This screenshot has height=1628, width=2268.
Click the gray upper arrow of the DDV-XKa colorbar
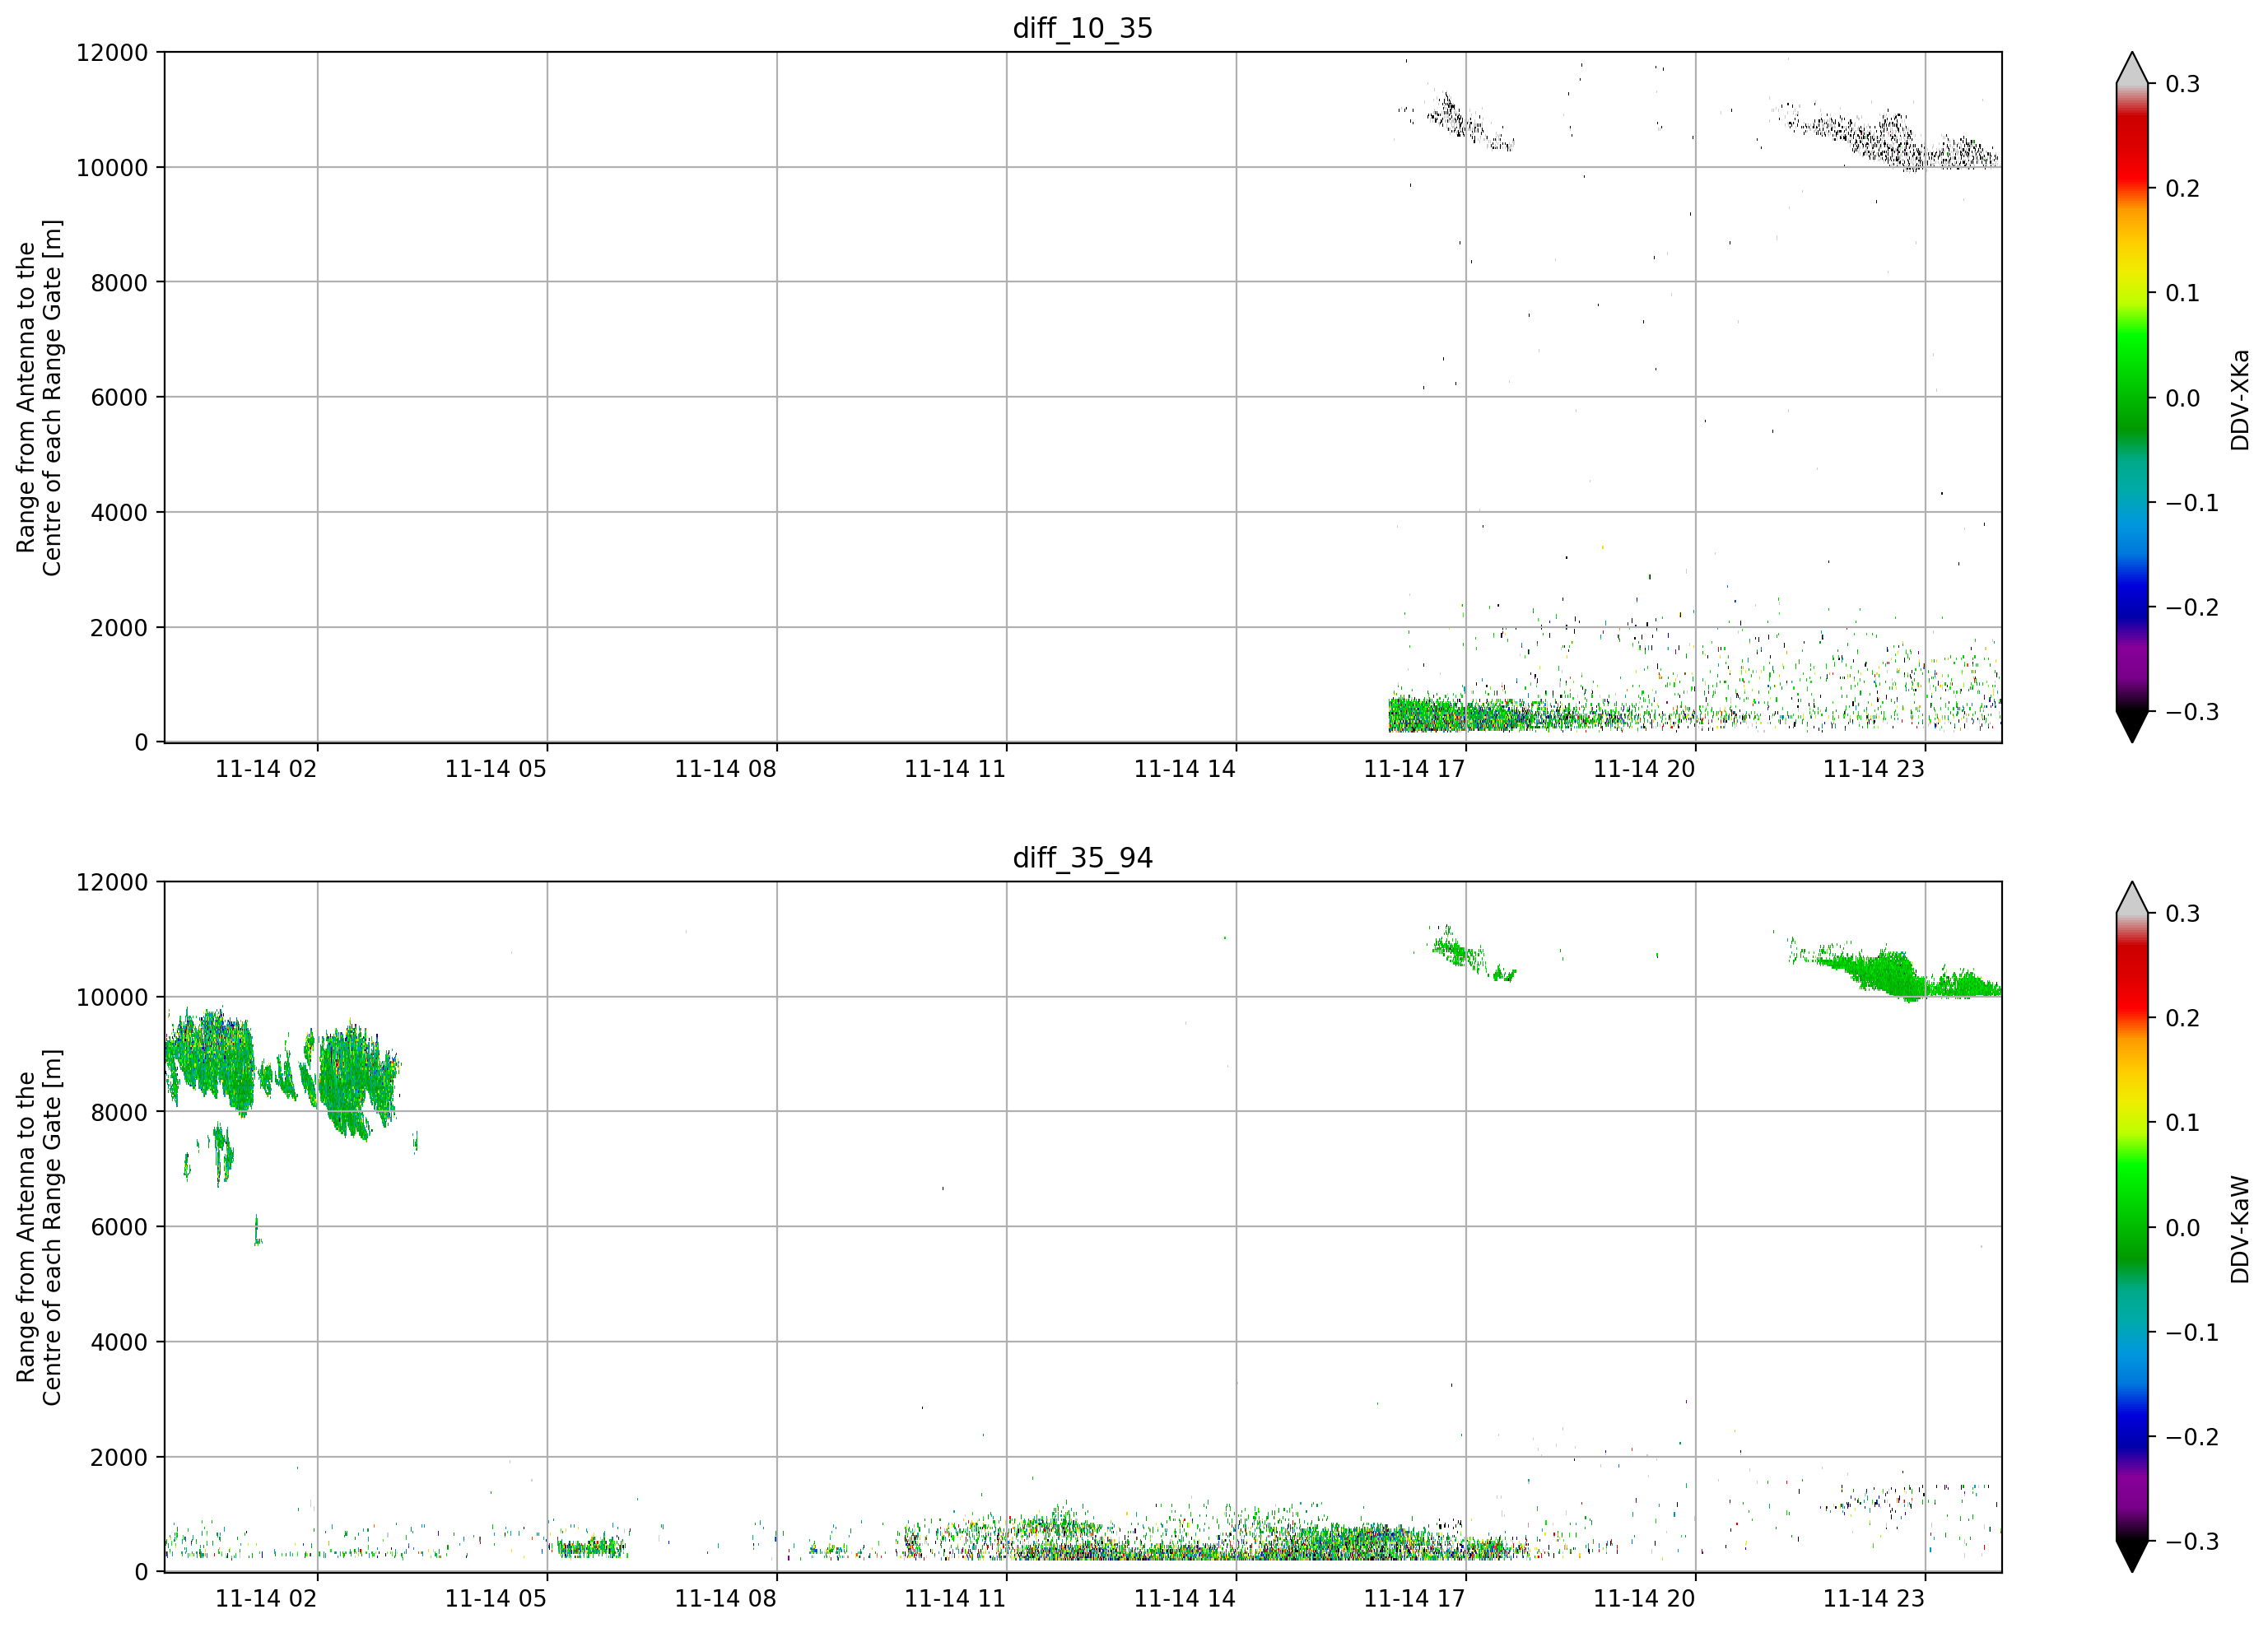pos(2132,70)
